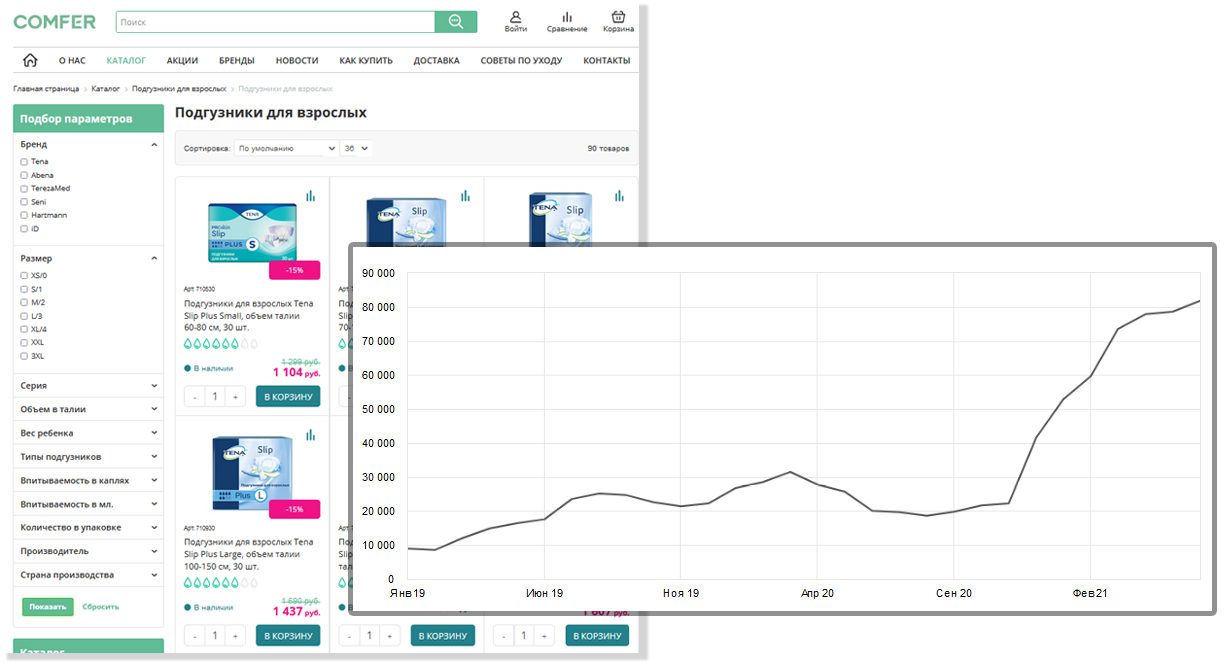This screenshot has height=671, width=1228.
Task: Click the Tena Slip Plus L product image
Action: (252, 472)
